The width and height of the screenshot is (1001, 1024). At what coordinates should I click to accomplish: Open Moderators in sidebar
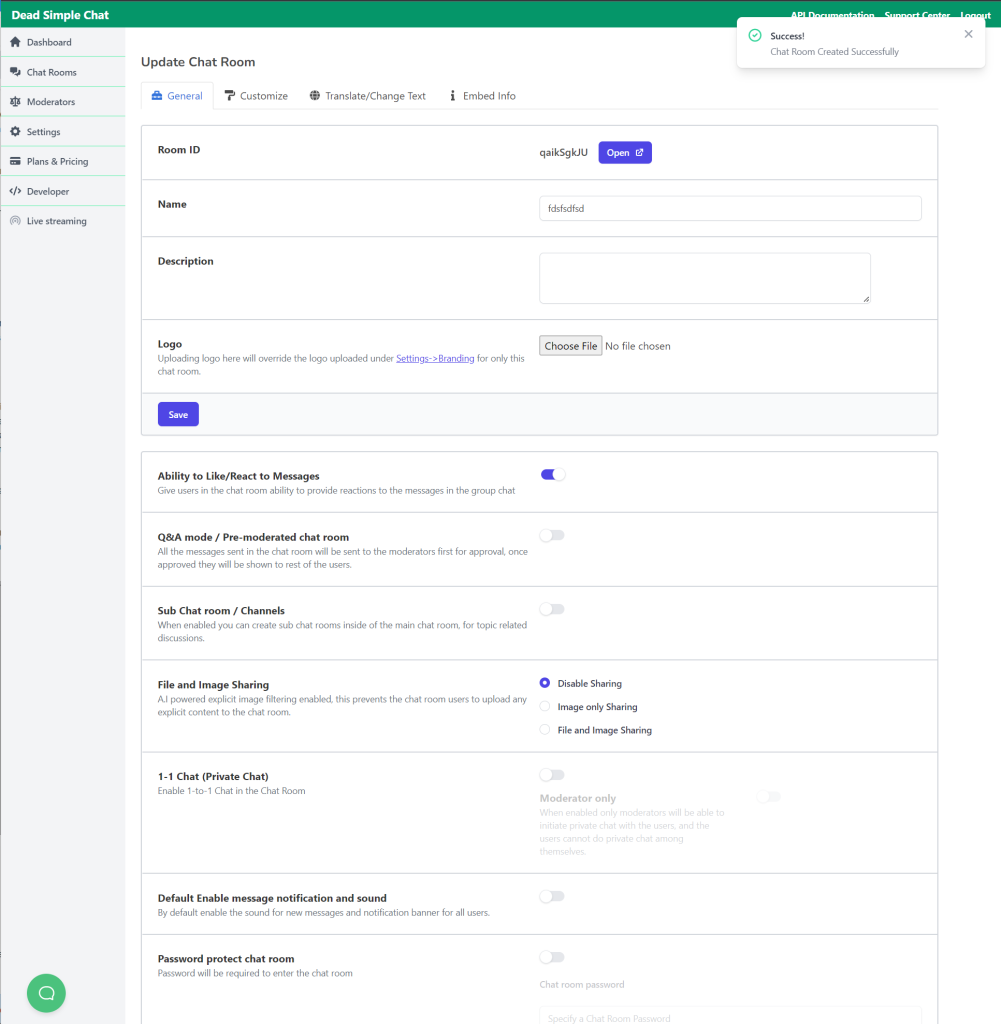[x=63, y=101]
